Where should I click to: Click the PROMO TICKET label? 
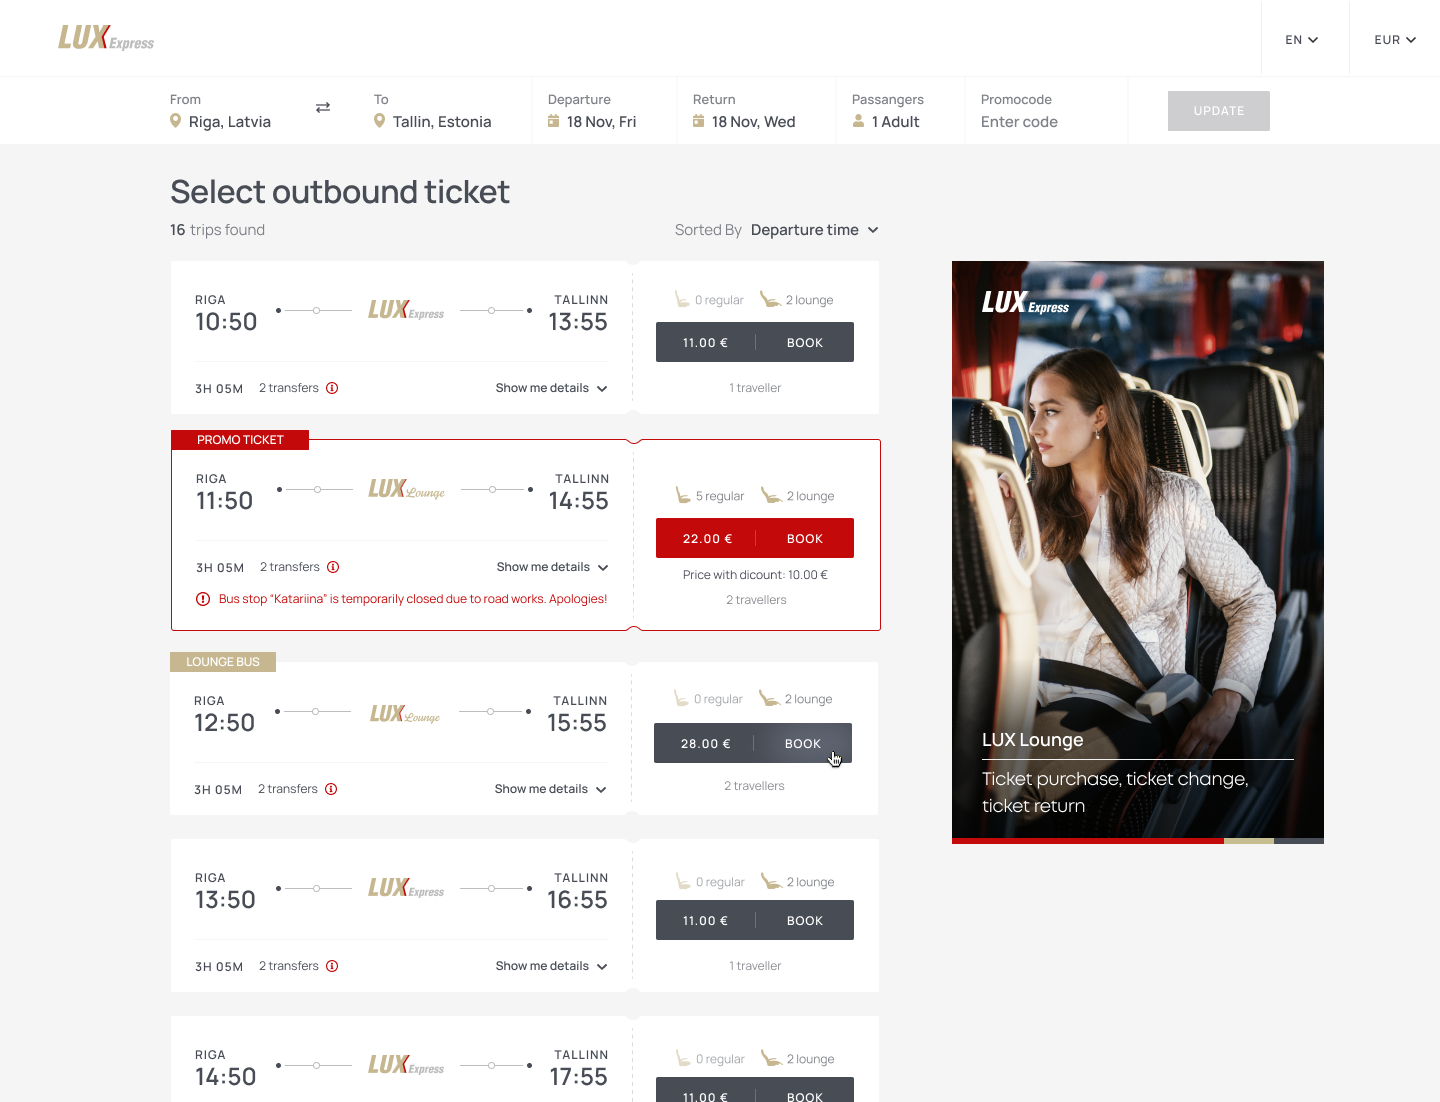[240, 440]
